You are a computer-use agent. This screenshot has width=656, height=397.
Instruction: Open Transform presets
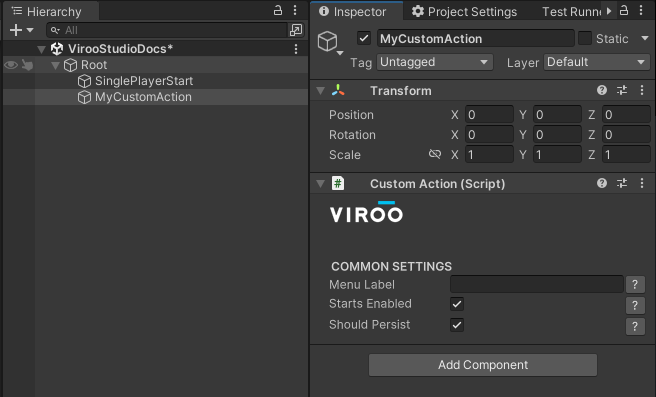point(622,90)
